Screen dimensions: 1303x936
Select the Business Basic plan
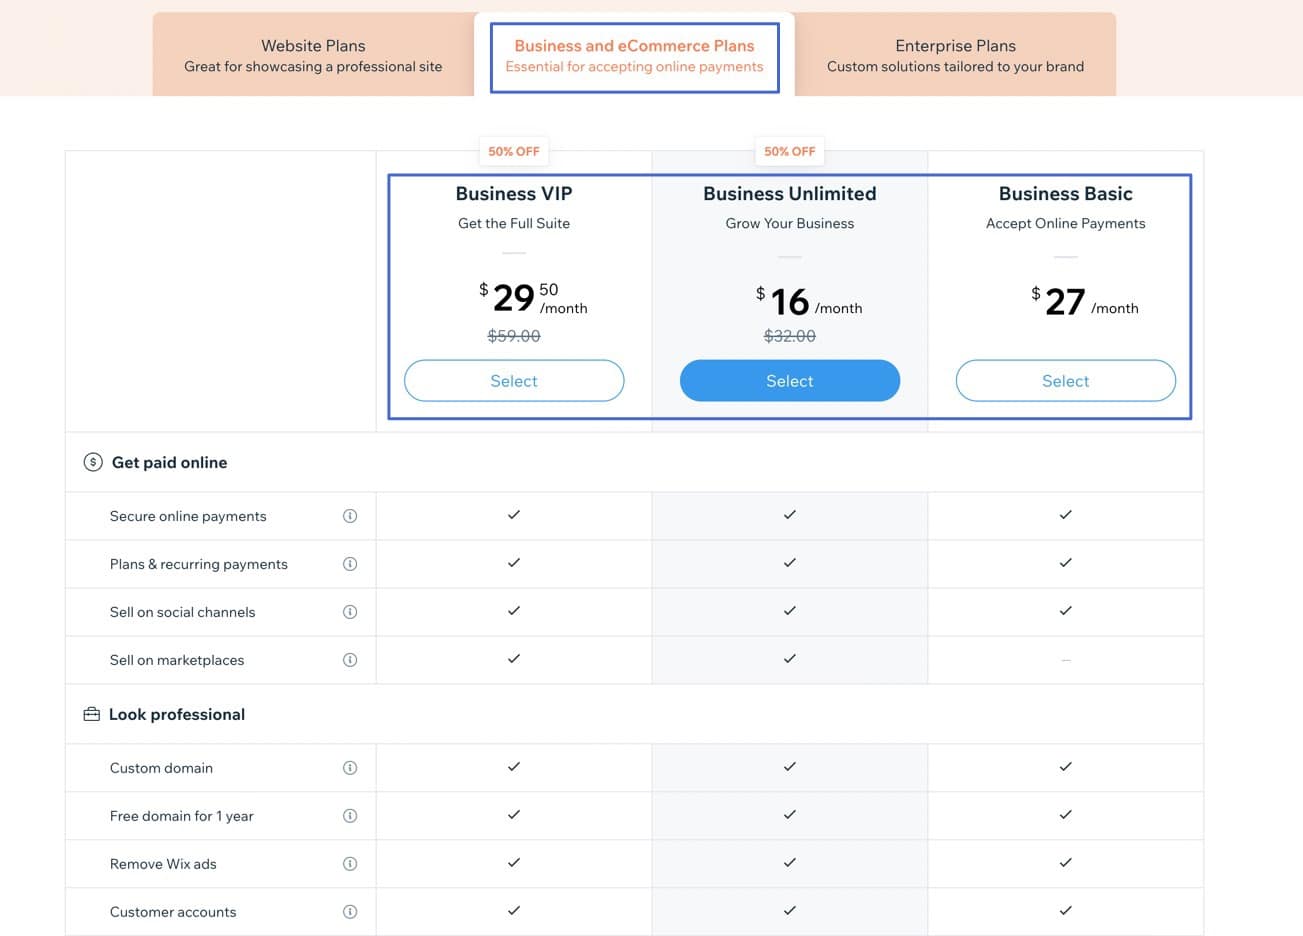point(1065,380)
